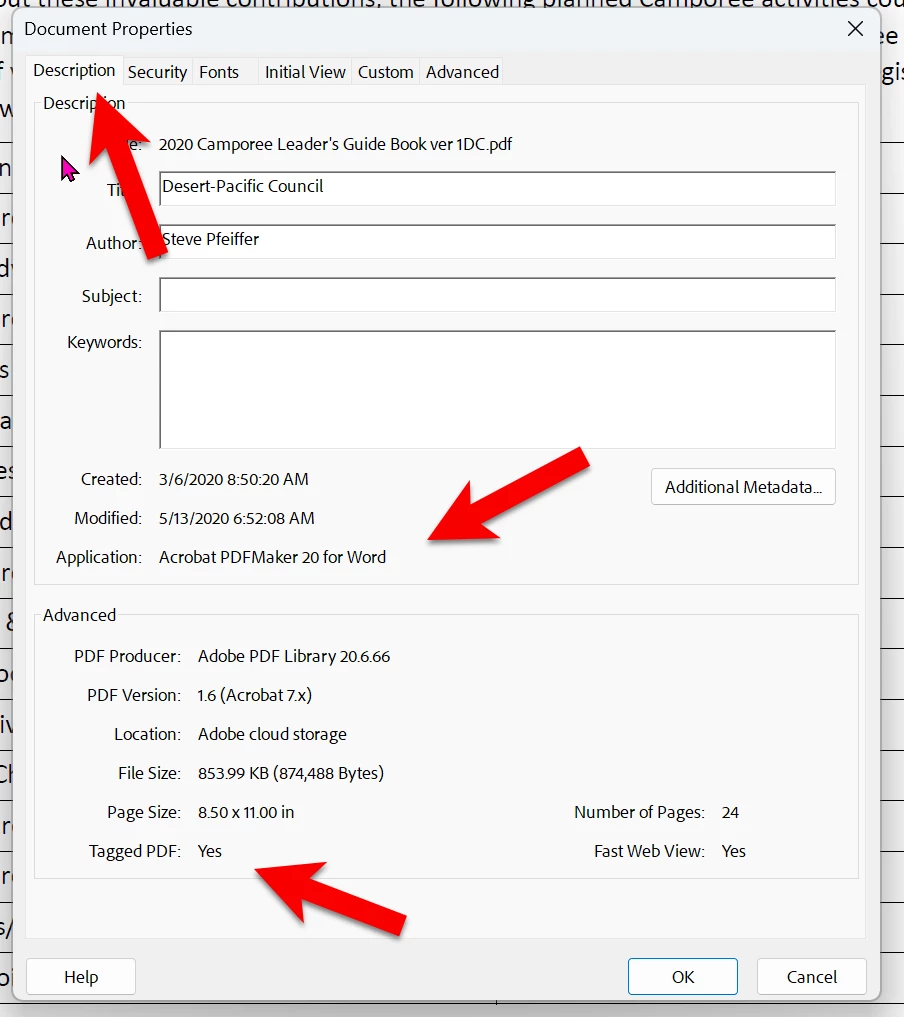Click the Number of Pages value 24
The height and width of the screenshot is (1017, 904).
[x=730, y=812]
